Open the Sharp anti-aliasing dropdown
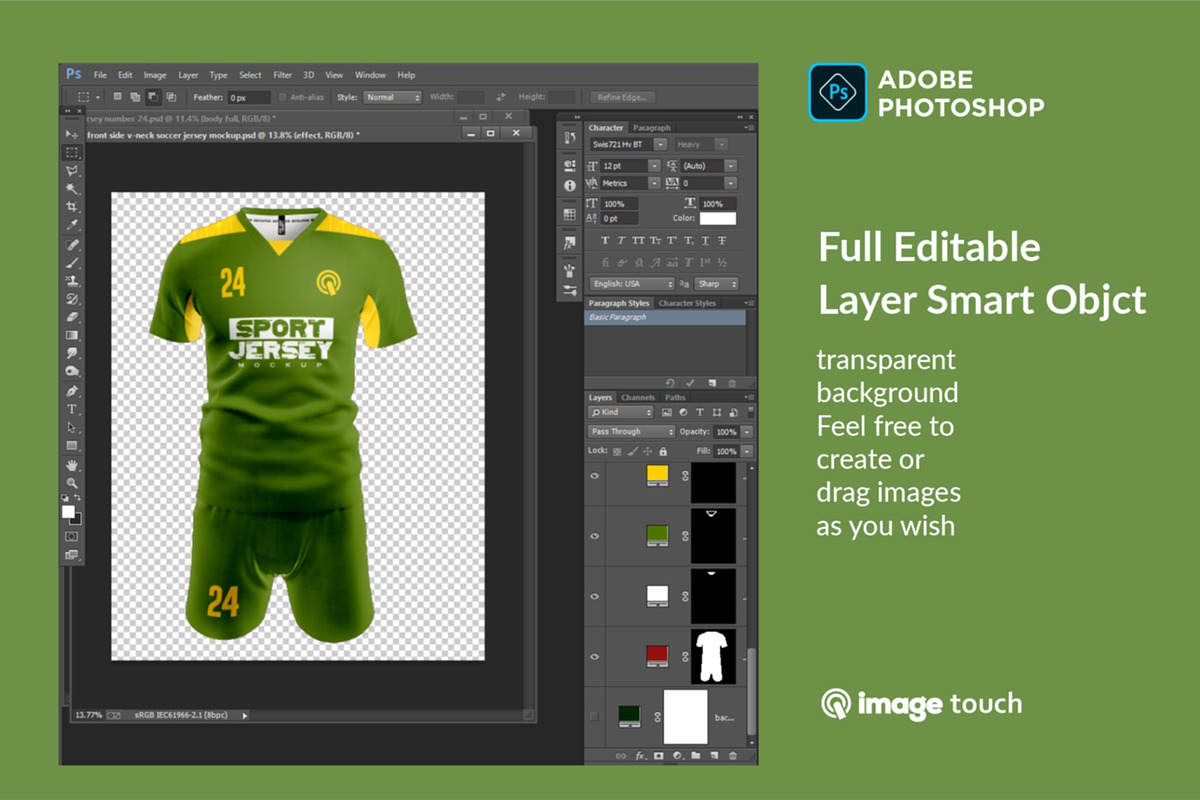 point(716,284)
